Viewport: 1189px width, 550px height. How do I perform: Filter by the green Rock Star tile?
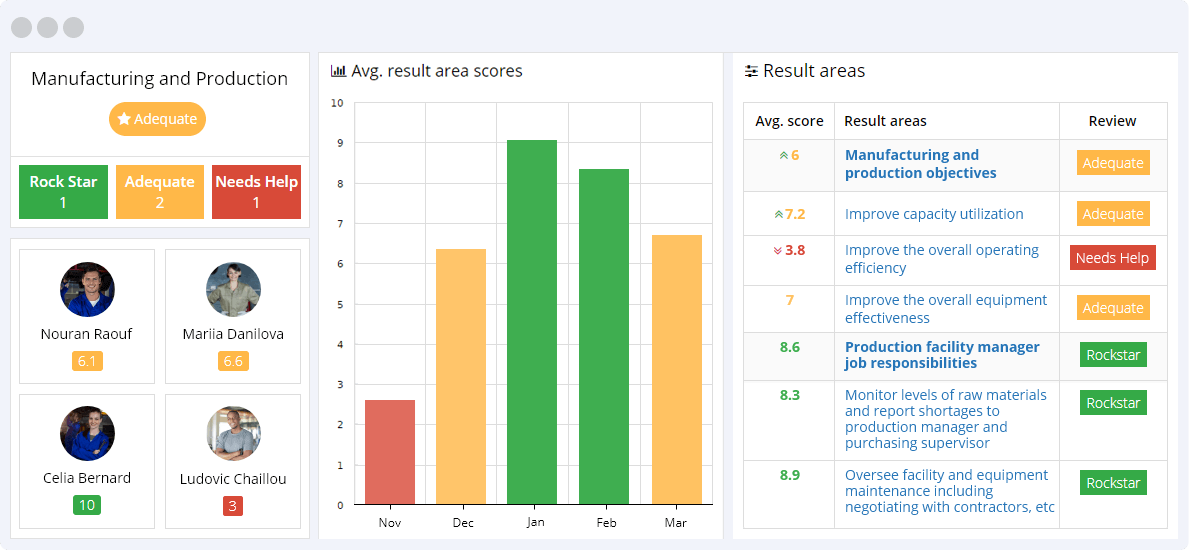point(63,192)
